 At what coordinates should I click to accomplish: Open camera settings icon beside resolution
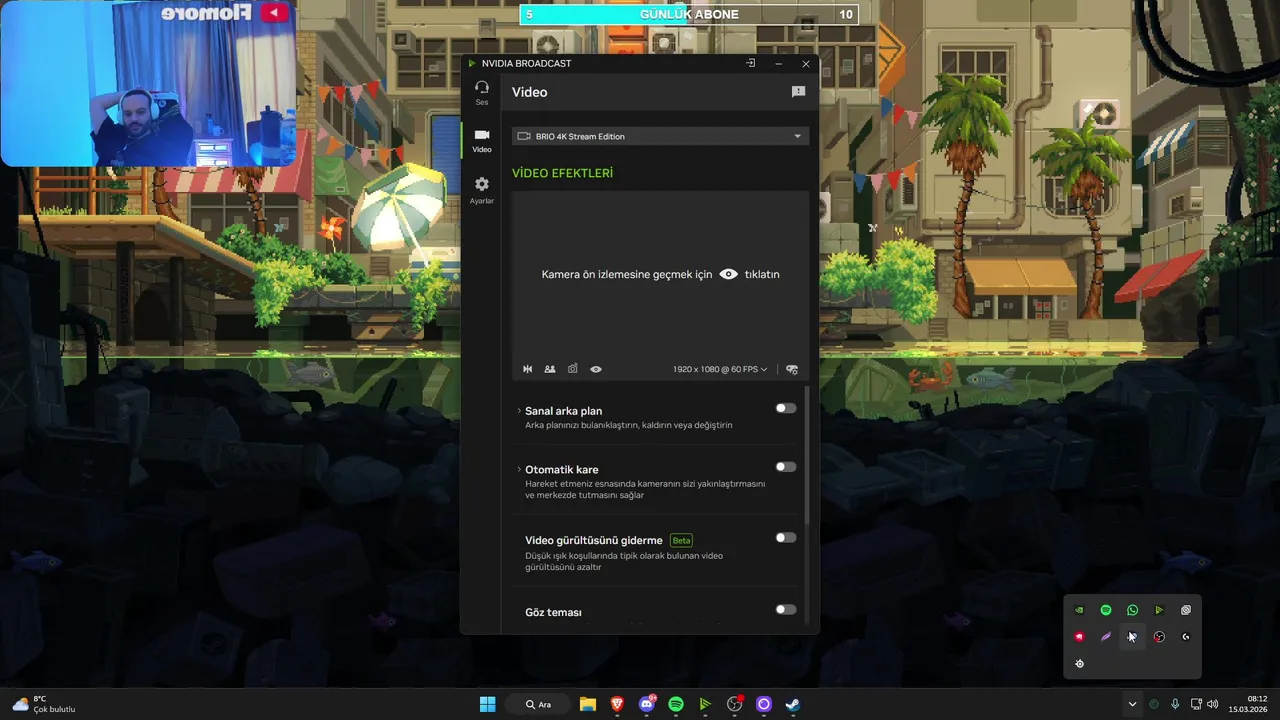(792, 369)
